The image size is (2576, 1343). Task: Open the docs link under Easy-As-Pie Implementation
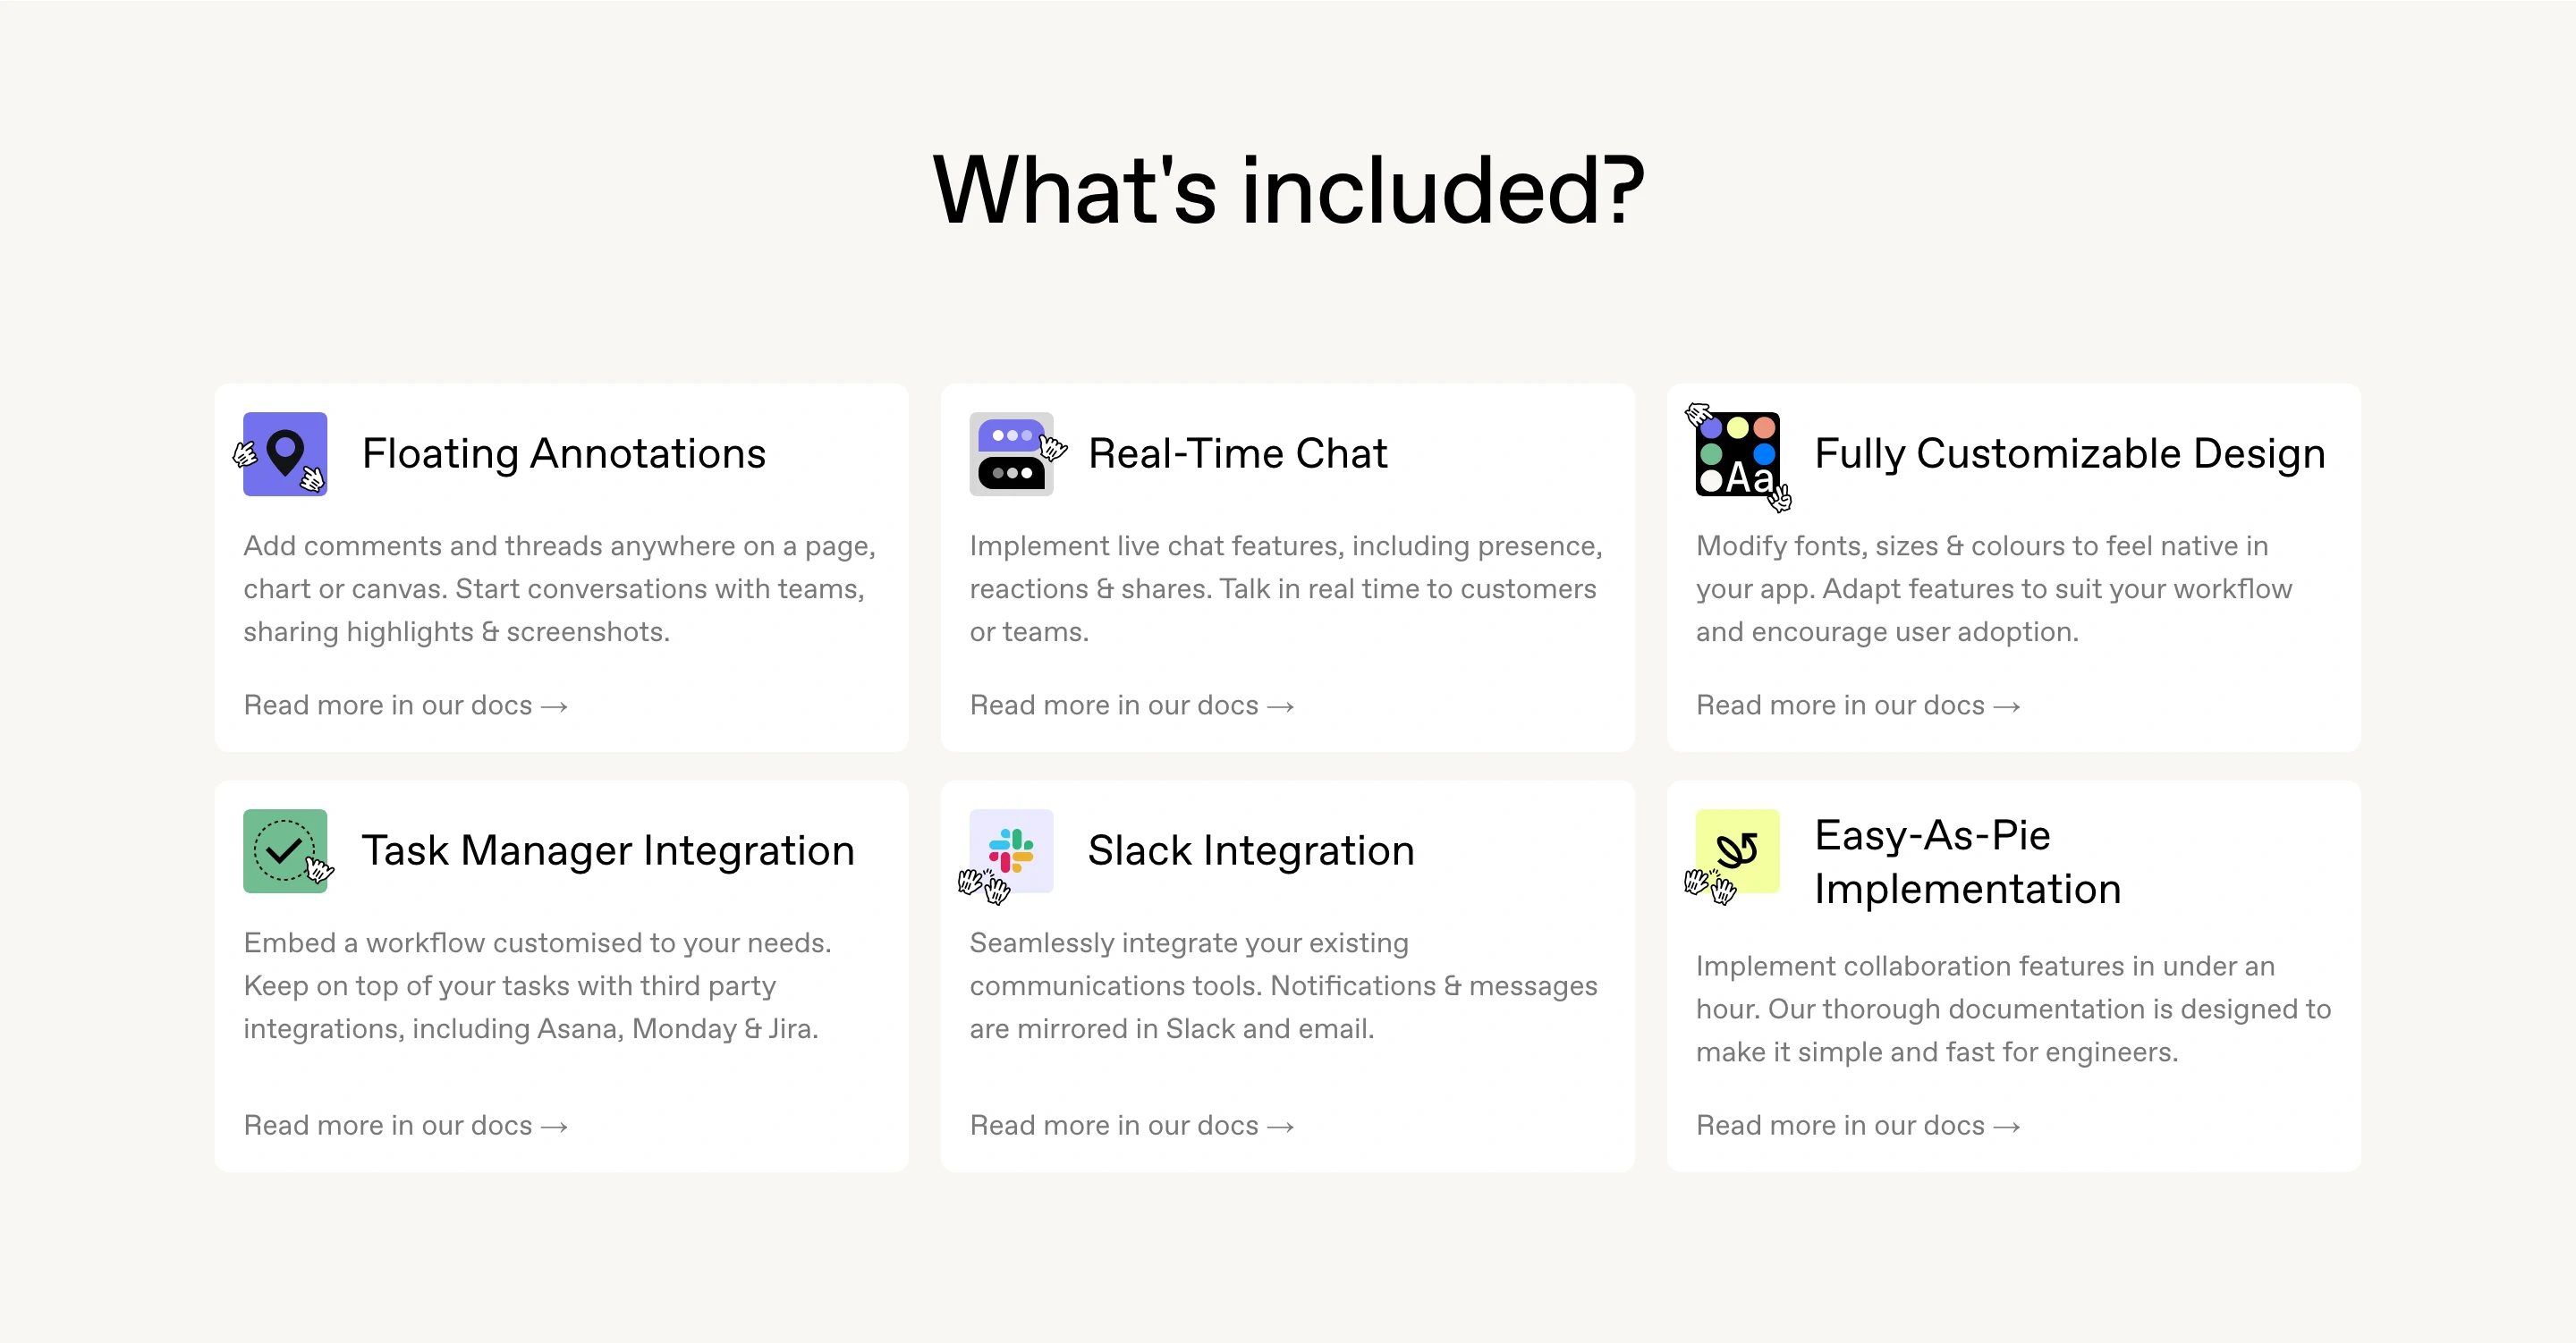pos(1858,1125)
